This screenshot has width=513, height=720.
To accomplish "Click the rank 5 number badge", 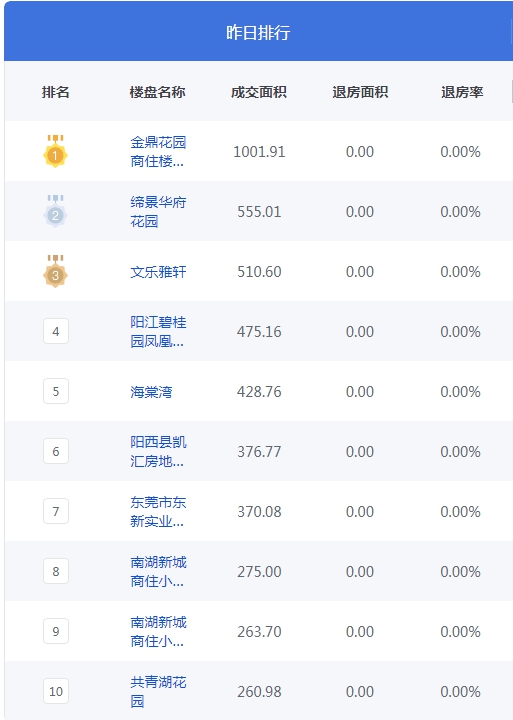I will pos(56,391).
